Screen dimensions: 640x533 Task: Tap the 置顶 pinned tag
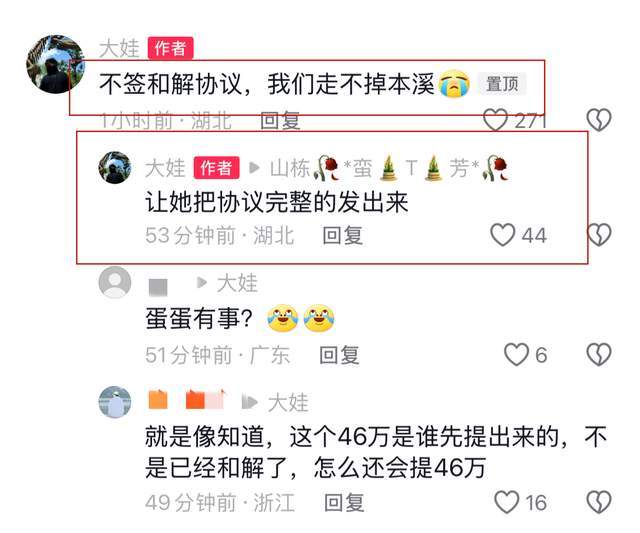point(502,84)
